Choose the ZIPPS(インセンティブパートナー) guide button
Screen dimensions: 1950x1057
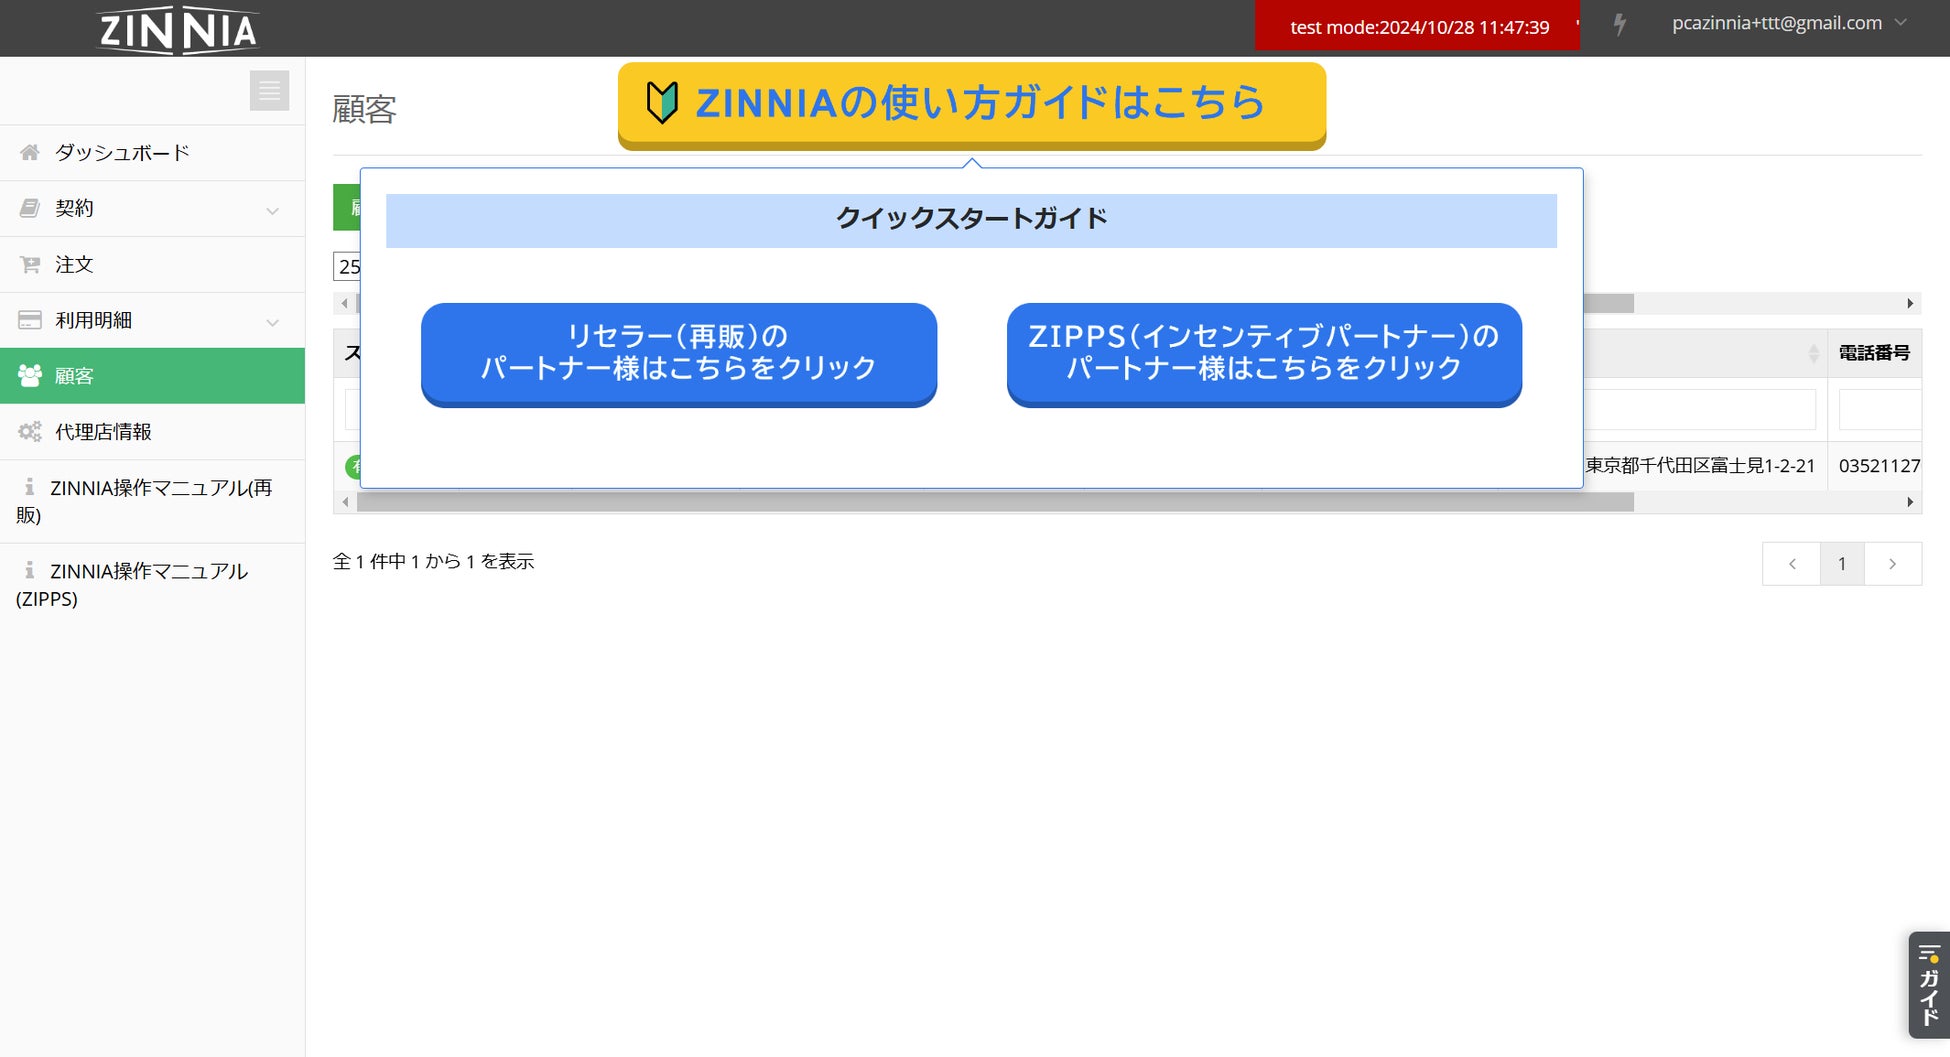(1264, 354)
